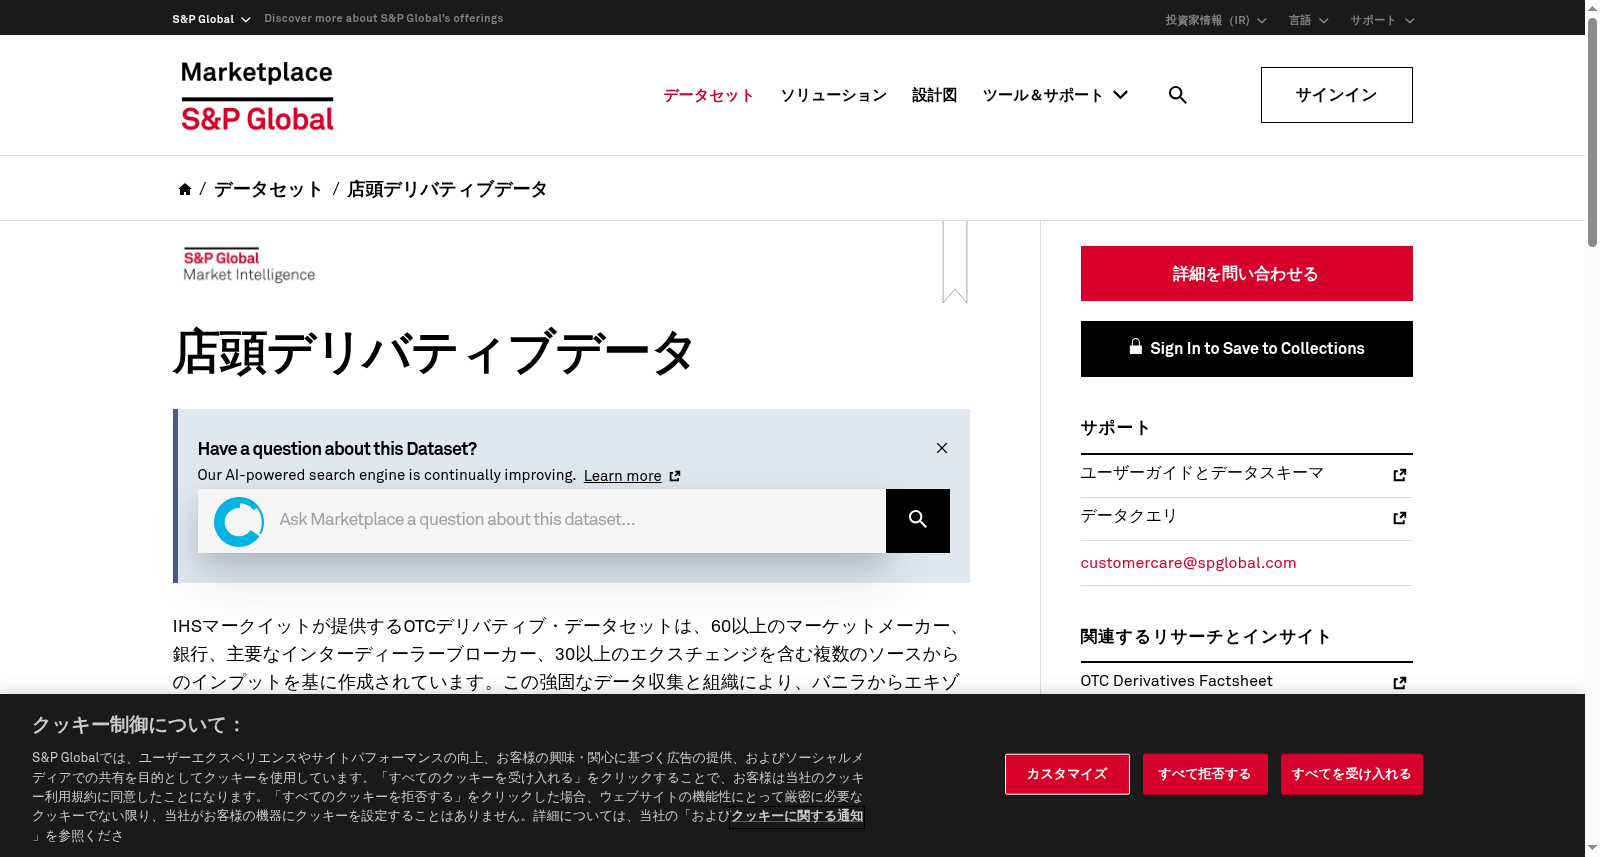1600x857 pixels.
Task: Select 設計図 in the navigation bar
Action: point(934,95)
